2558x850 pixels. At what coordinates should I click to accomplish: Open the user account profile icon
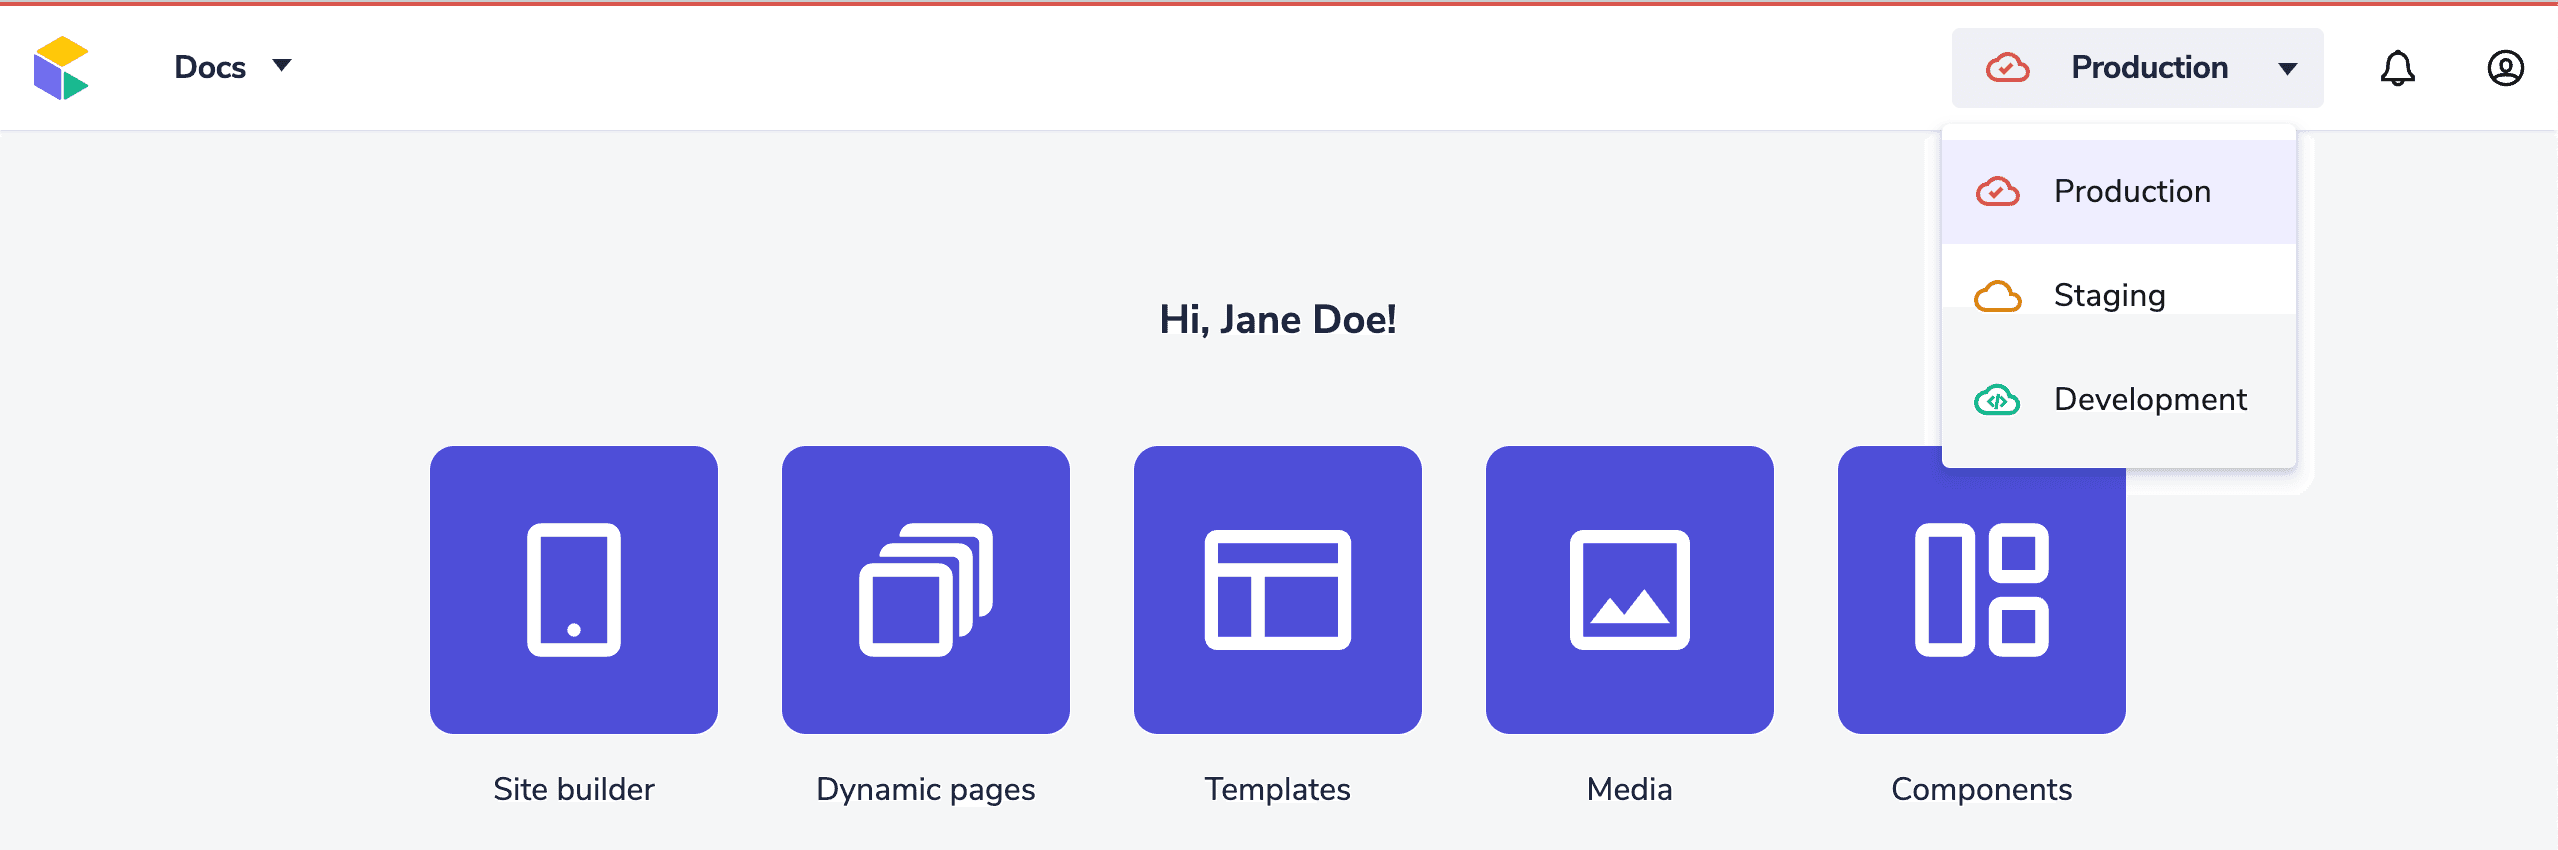point(2505,68)
